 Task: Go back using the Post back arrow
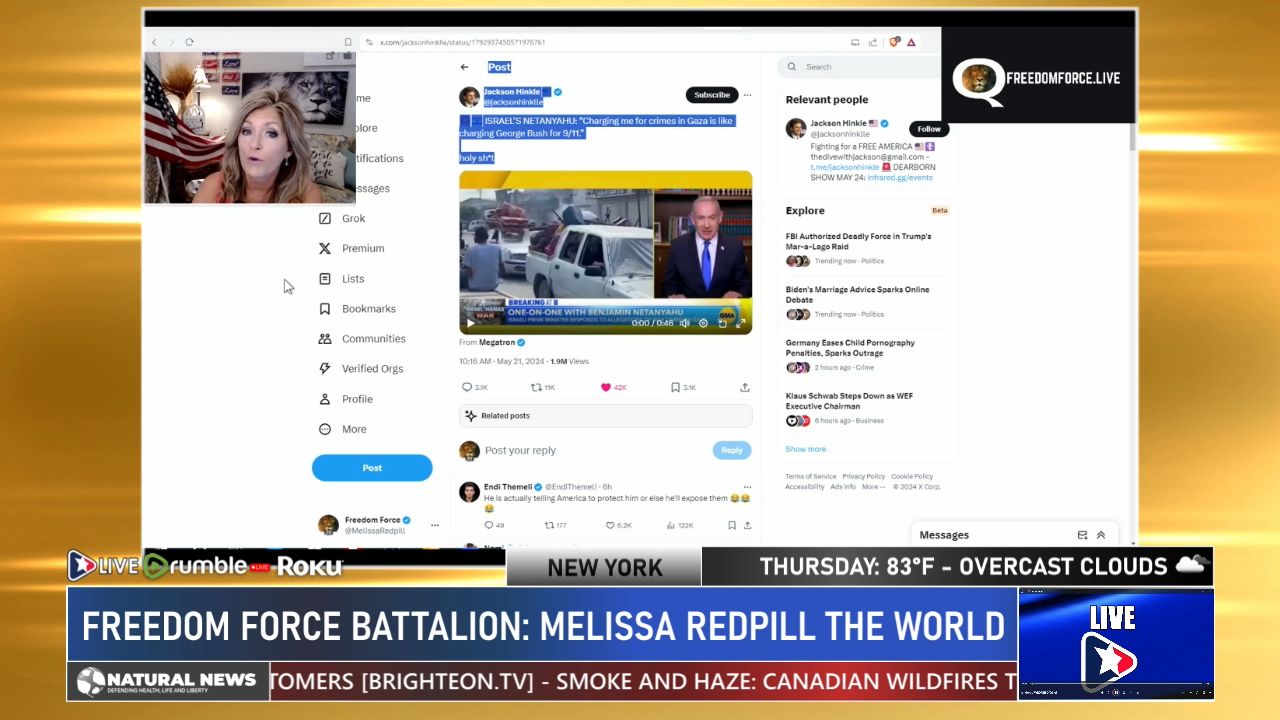pyautogui.click(x=464, y=67)
